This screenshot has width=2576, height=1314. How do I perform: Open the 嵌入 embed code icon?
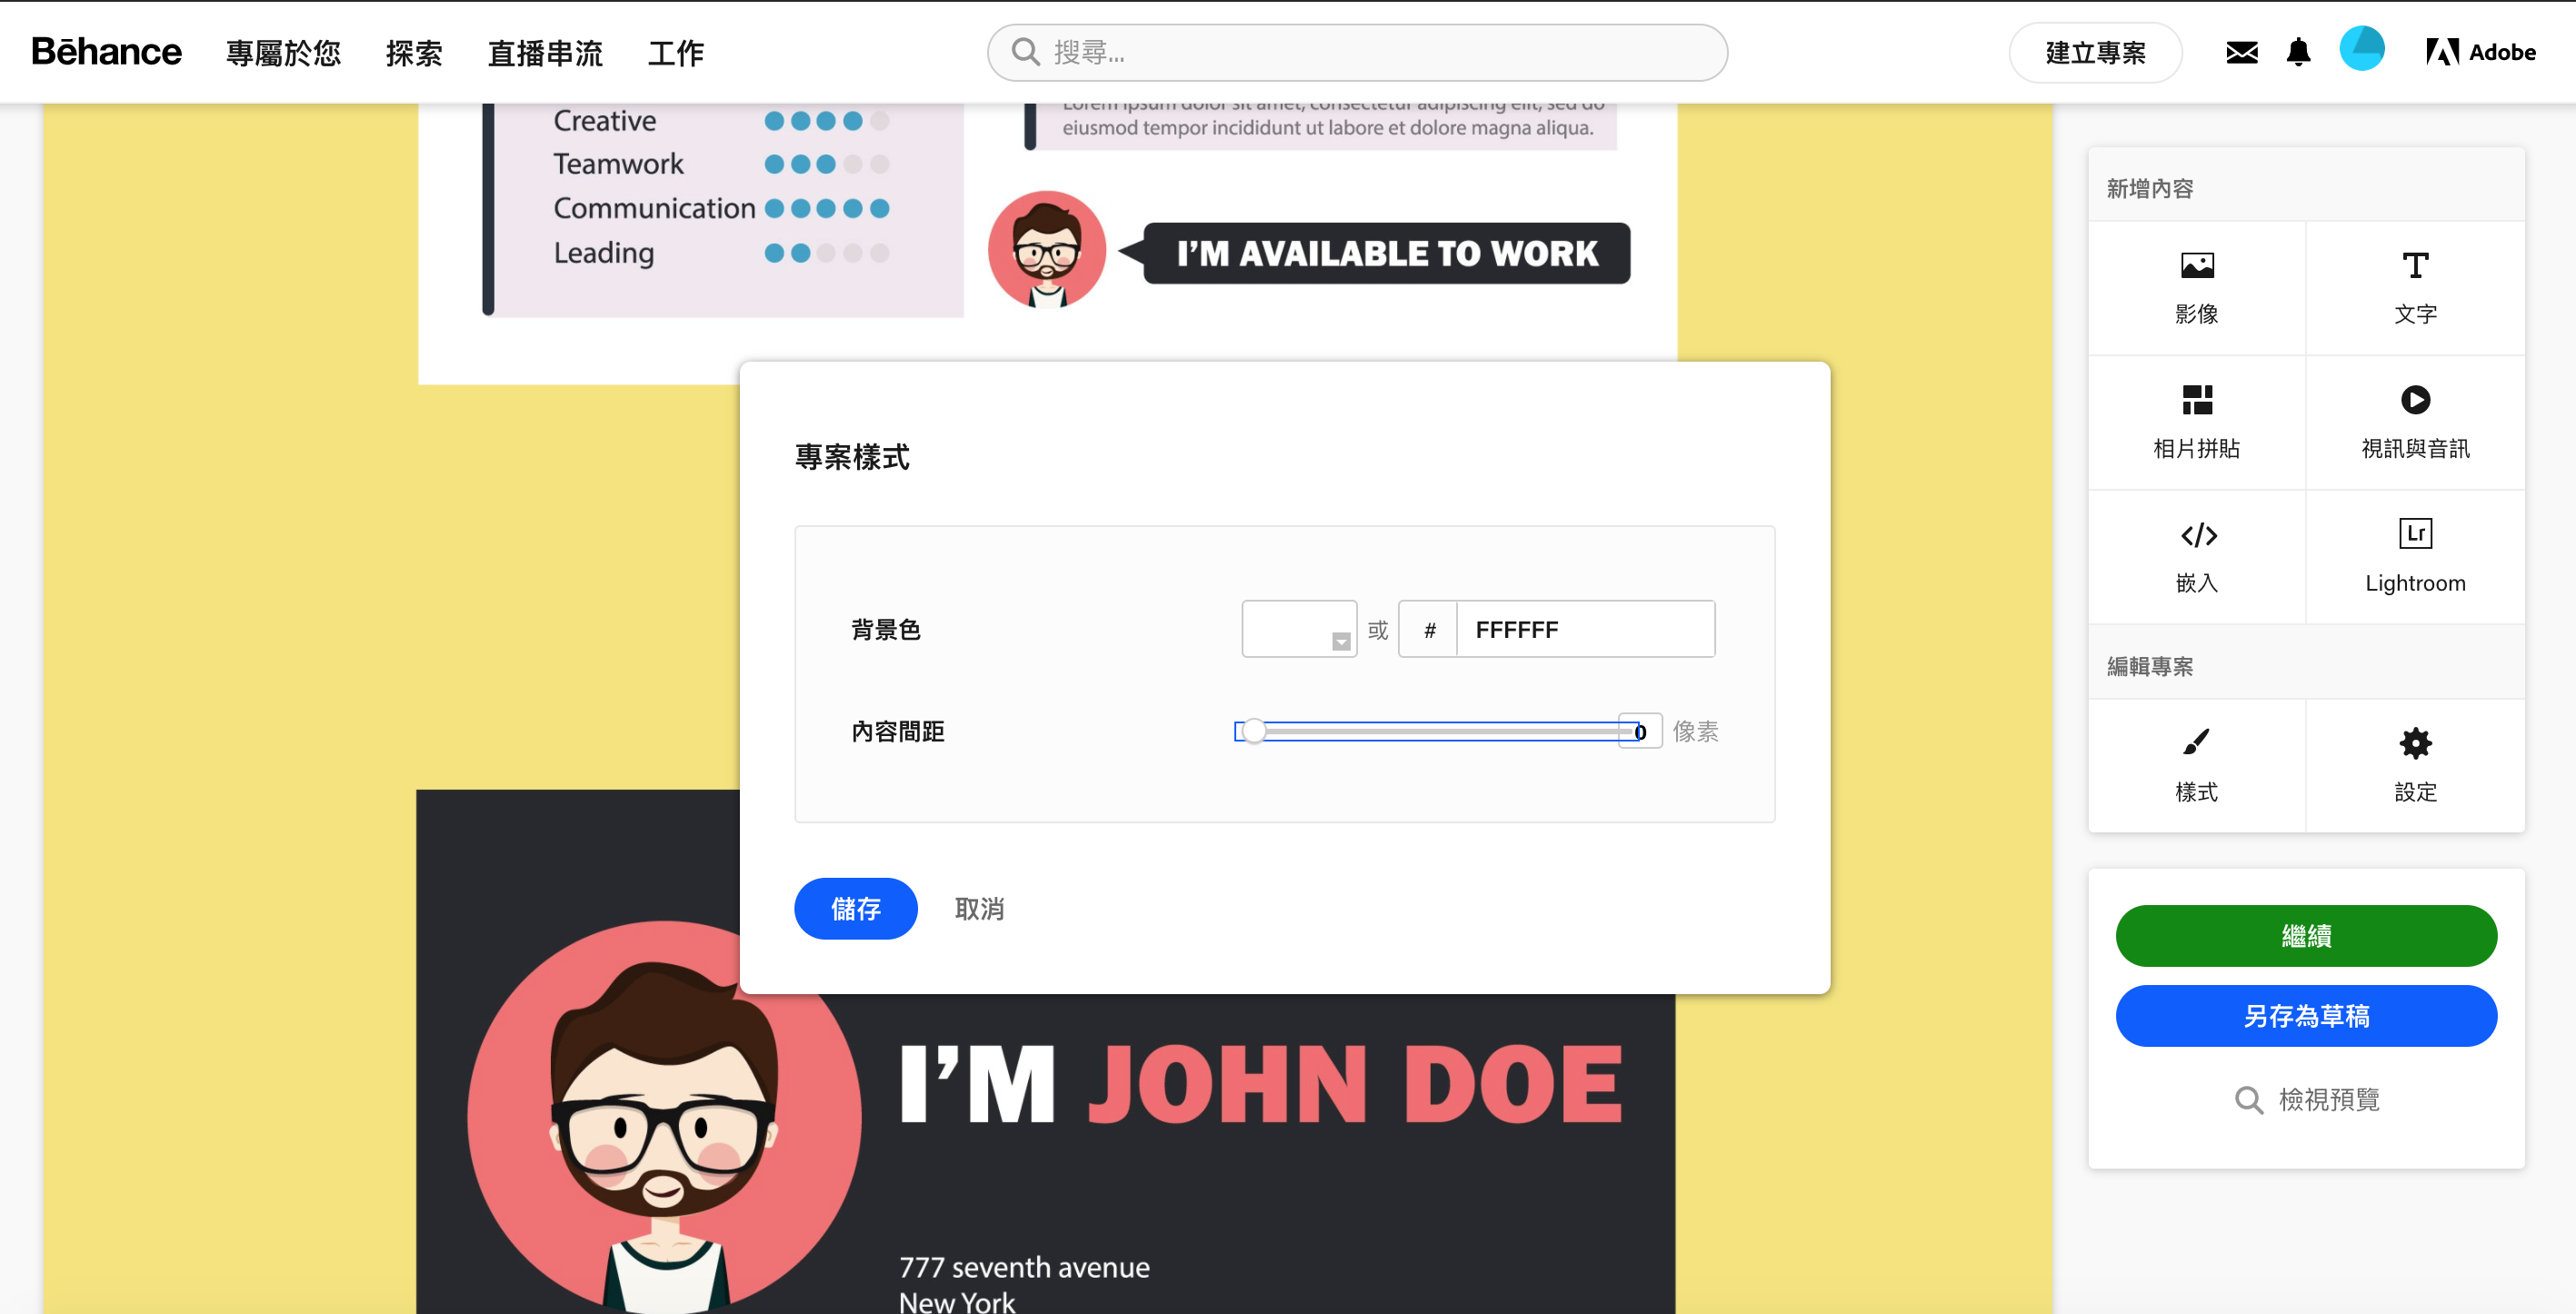pyautogui.click(x=2196, y=535)
